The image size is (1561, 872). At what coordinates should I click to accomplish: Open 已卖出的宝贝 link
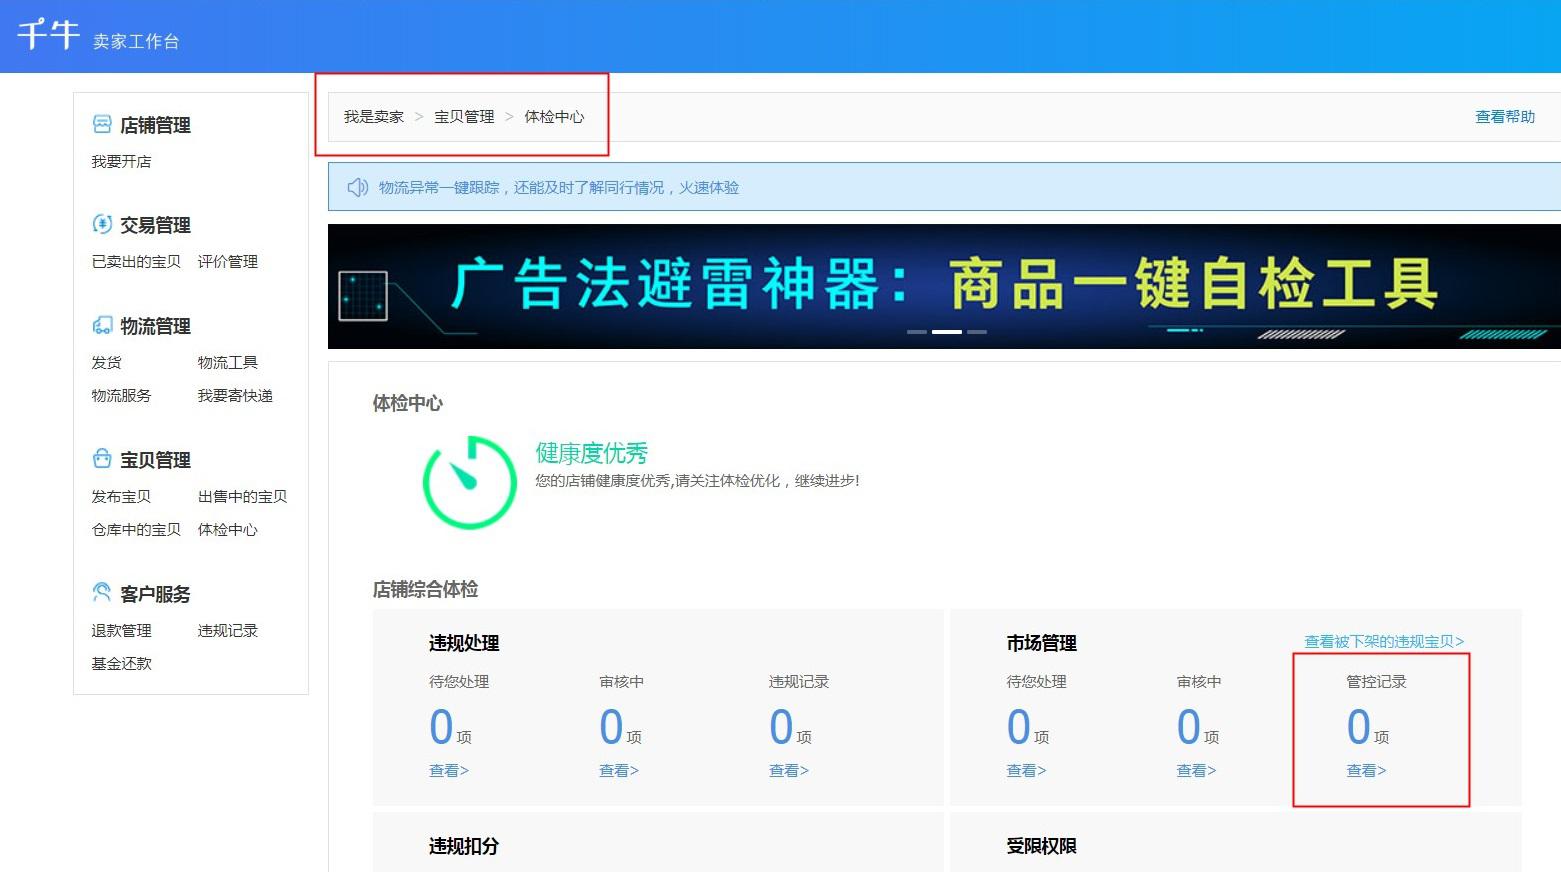136,261
